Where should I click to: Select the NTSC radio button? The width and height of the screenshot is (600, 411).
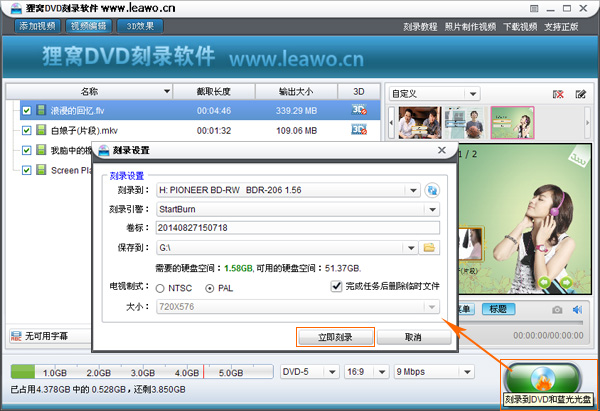pyautogui.click(x=160, y=289)
